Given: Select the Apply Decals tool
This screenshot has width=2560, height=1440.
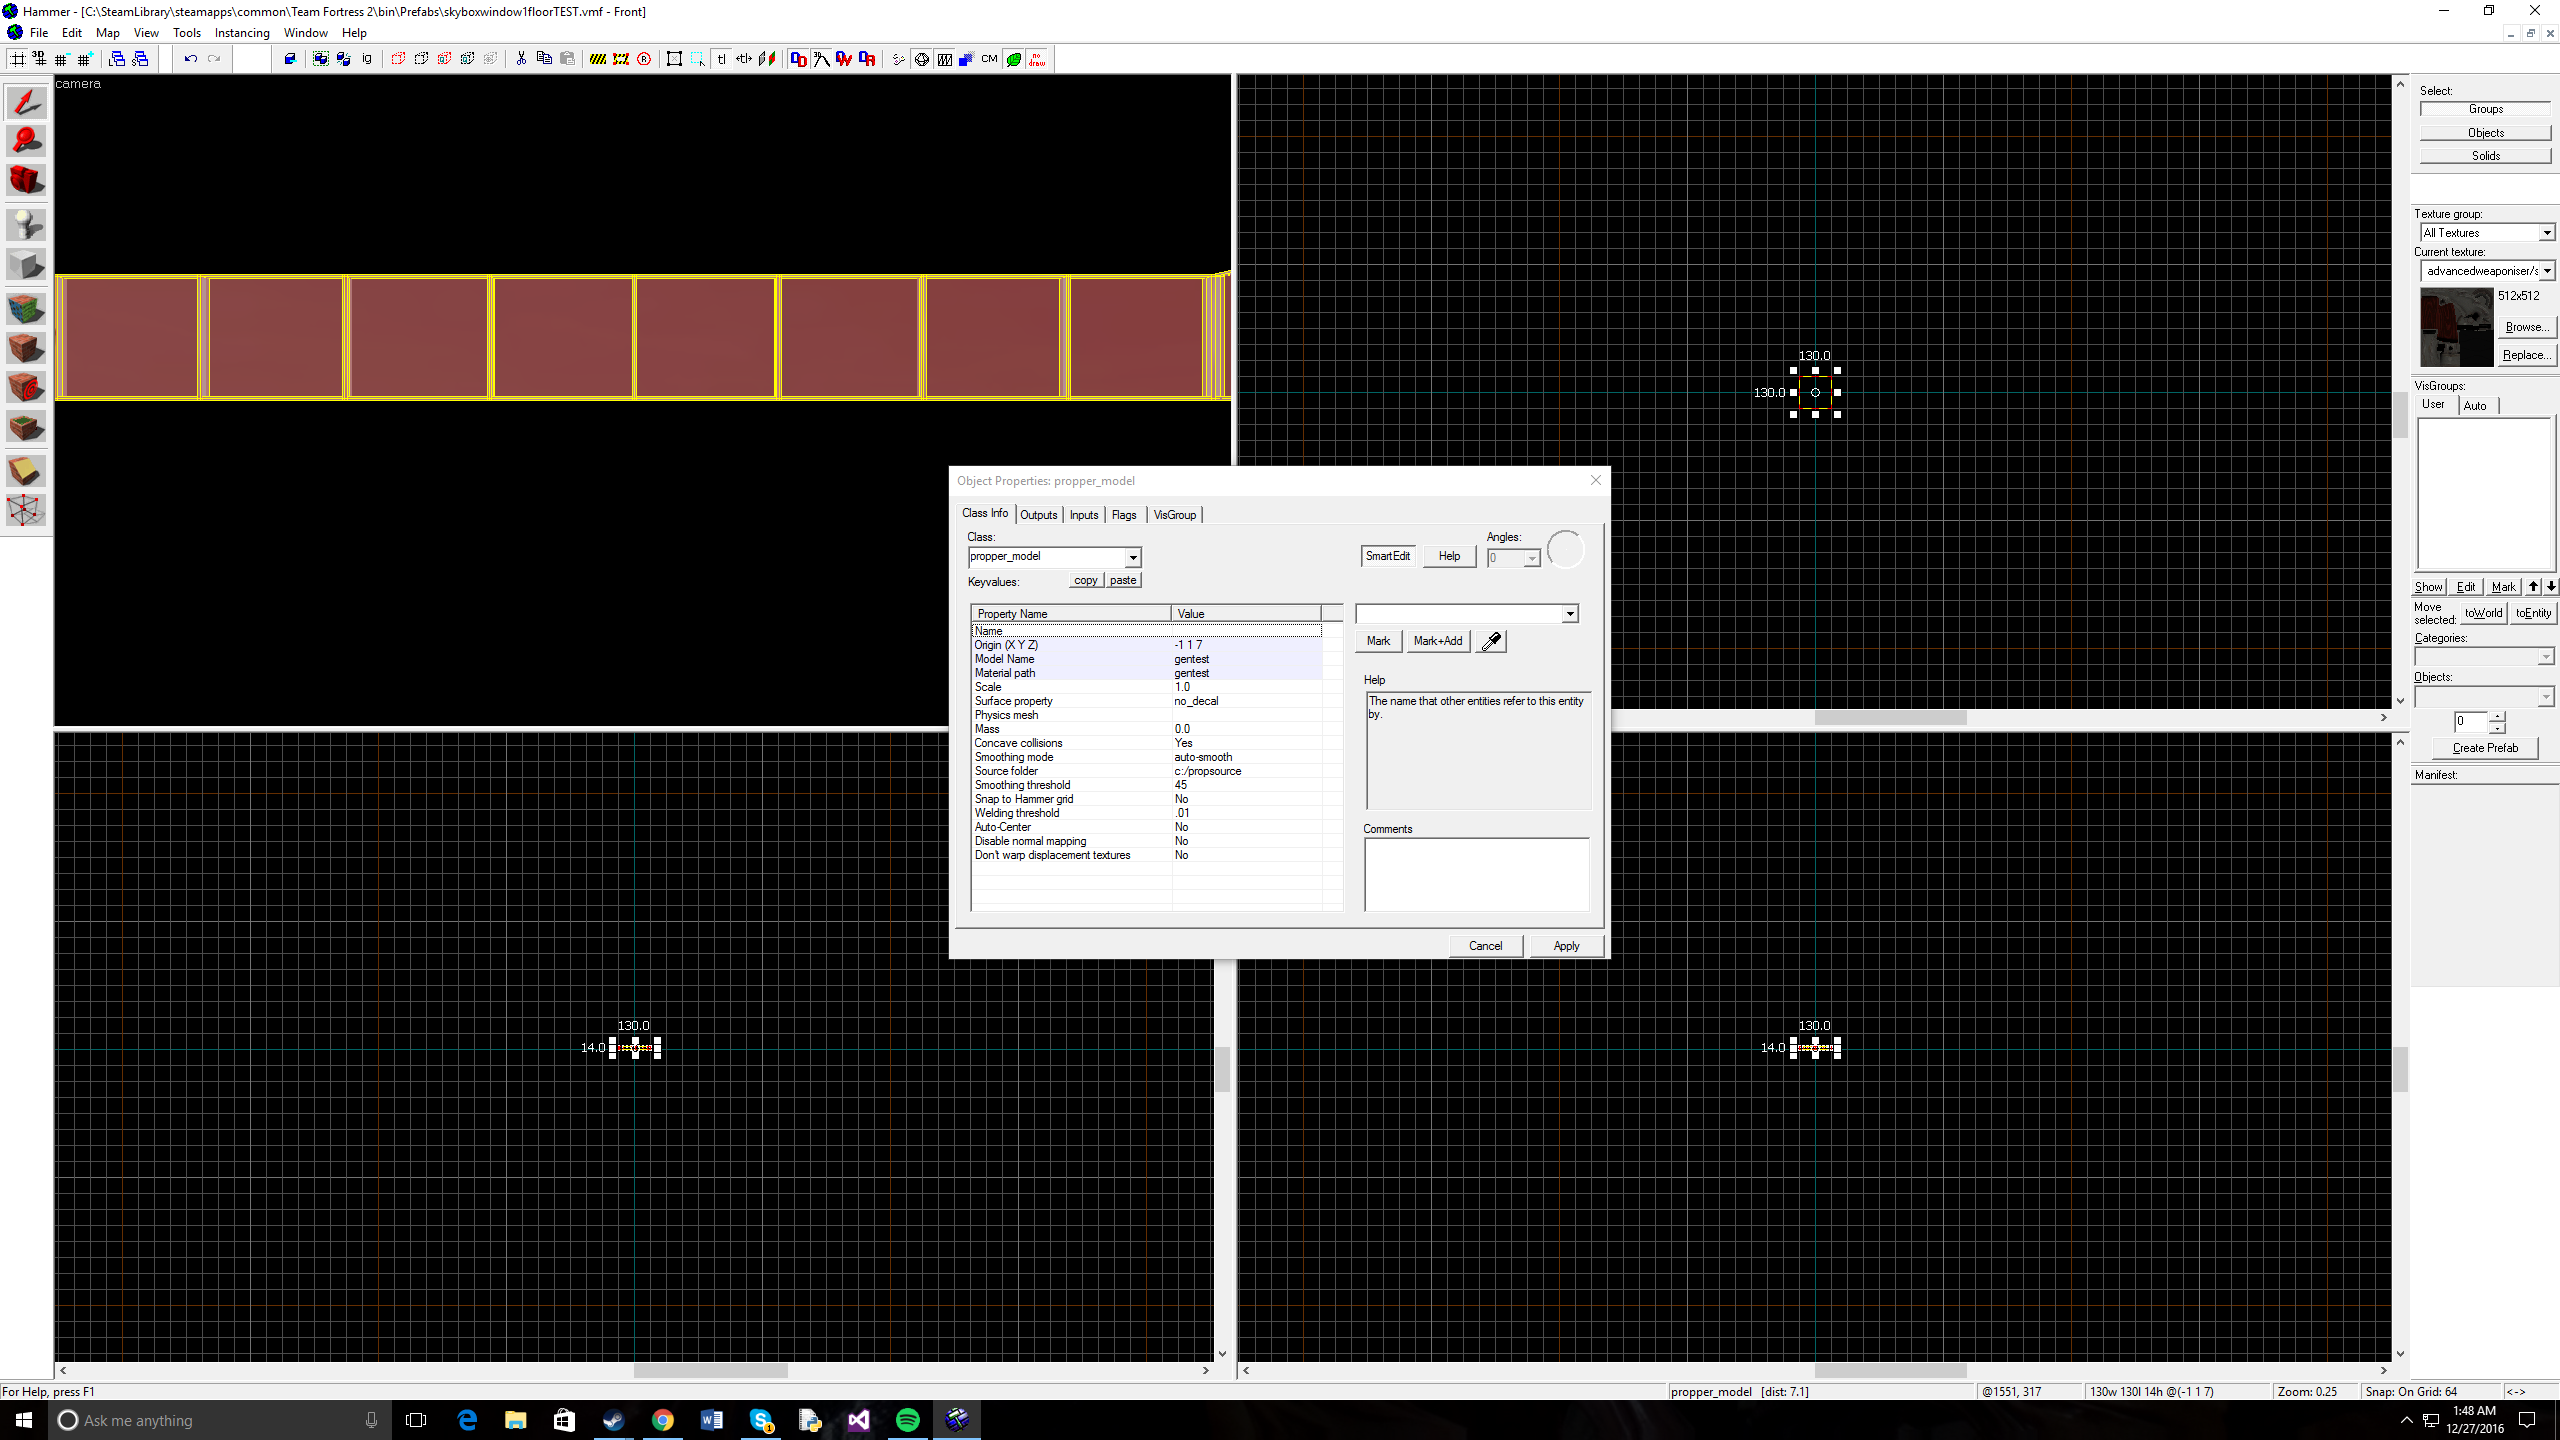Looking at the screenshot, I should [x=26, y=387].
